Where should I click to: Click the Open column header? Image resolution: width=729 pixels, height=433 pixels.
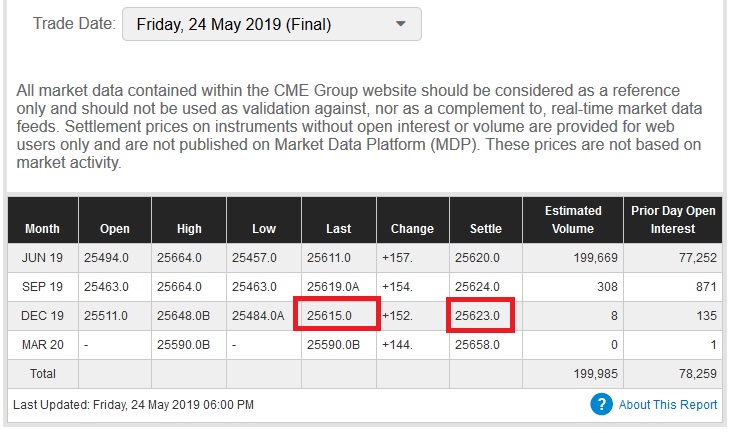click(115, 228)
